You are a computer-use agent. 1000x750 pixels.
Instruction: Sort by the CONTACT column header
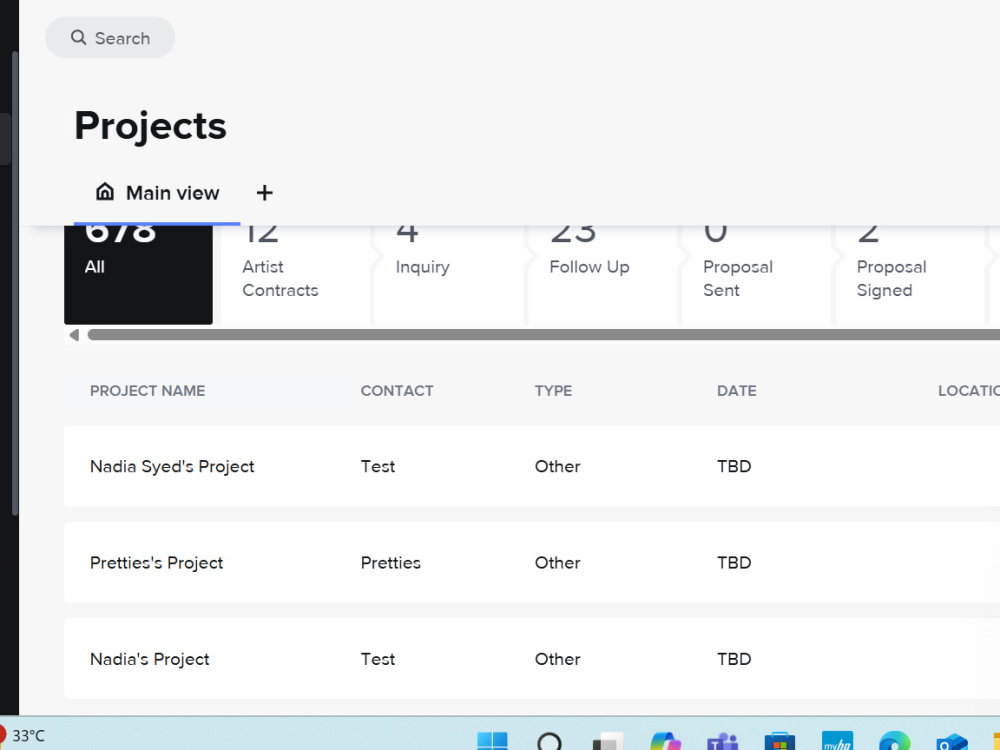coord(397,391)
